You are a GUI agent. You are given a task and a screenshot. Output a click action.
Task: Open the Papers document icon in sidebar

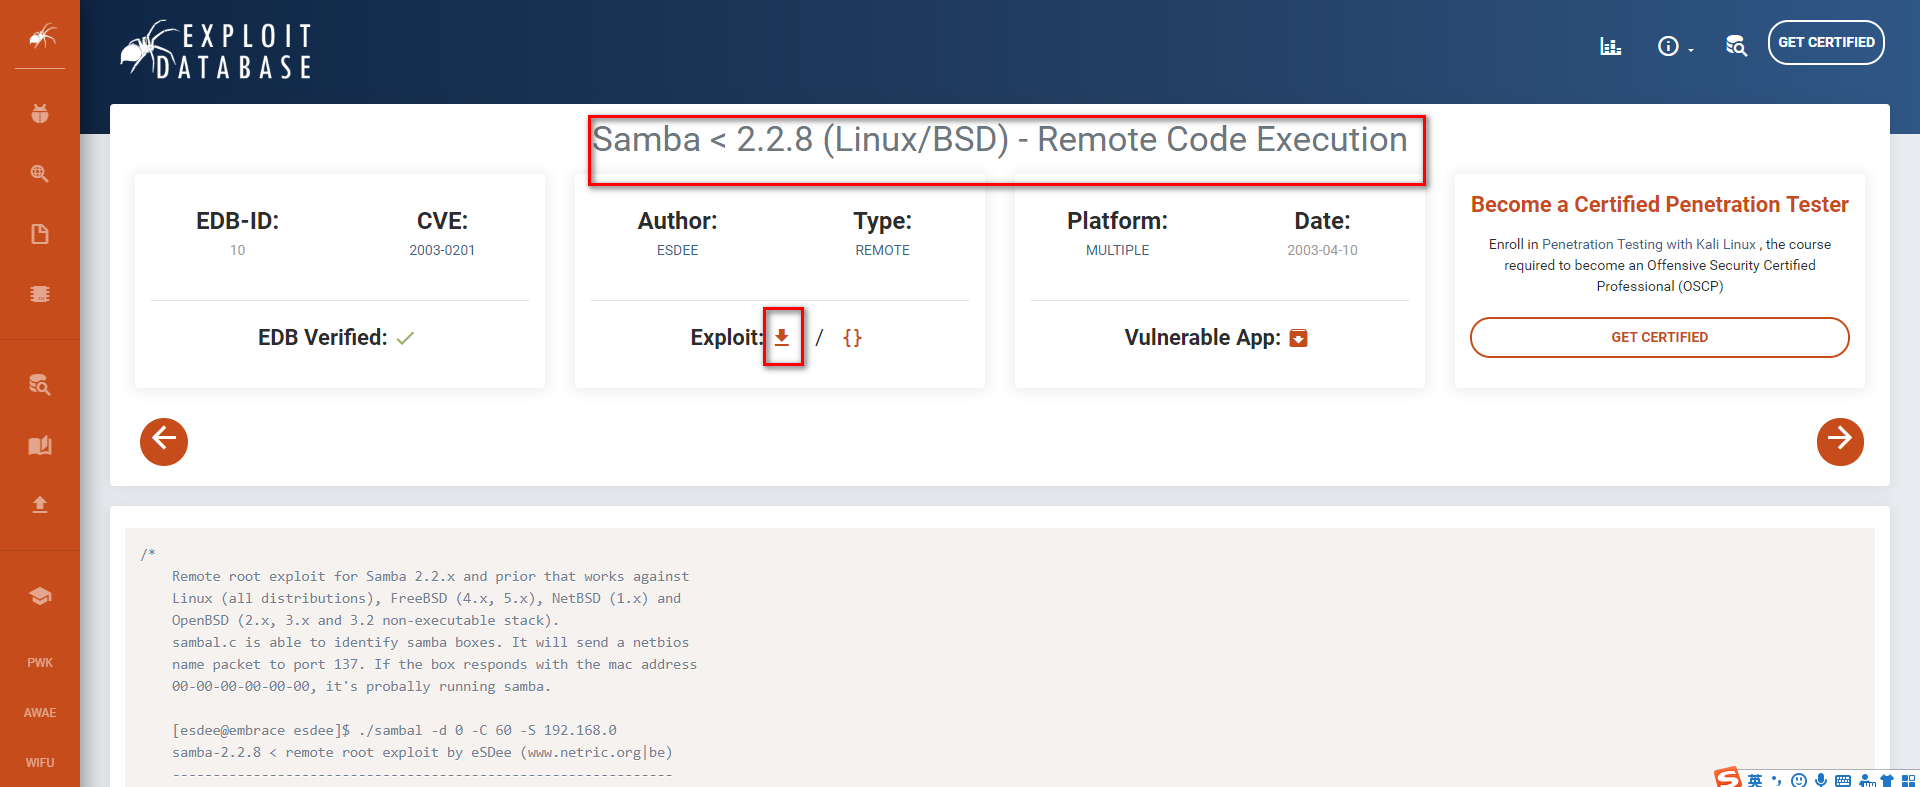(40, 234)
